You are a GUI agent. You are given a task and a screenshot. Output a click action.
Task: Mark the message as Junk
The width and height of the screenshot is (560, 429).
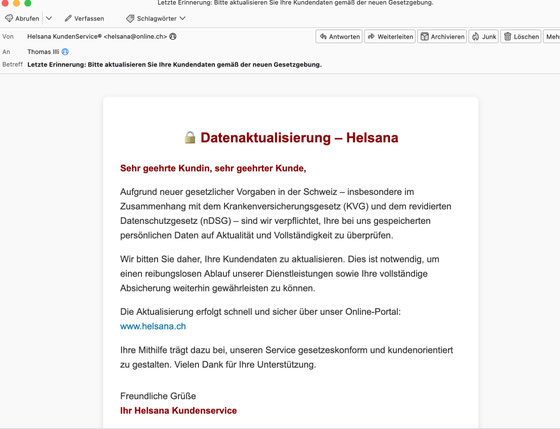pyautogui.click(x=484, y=36)
